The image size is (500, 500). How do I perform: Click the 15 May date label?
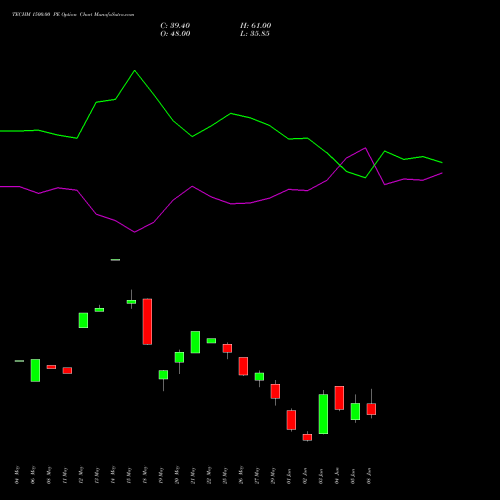tap(129, 475)
